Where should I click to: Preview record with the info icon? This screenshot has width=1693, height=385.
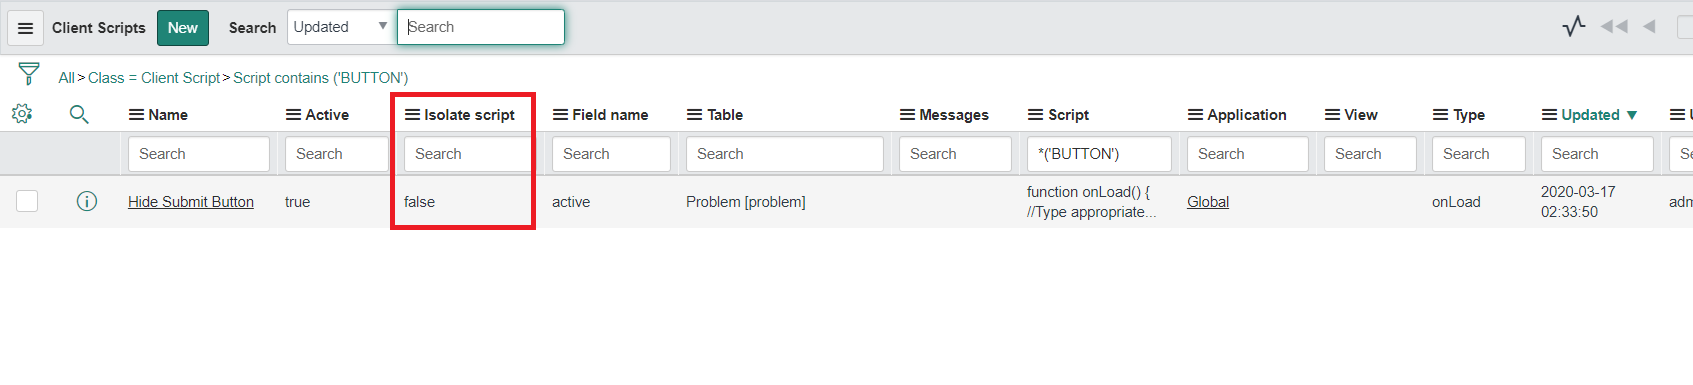87,201
